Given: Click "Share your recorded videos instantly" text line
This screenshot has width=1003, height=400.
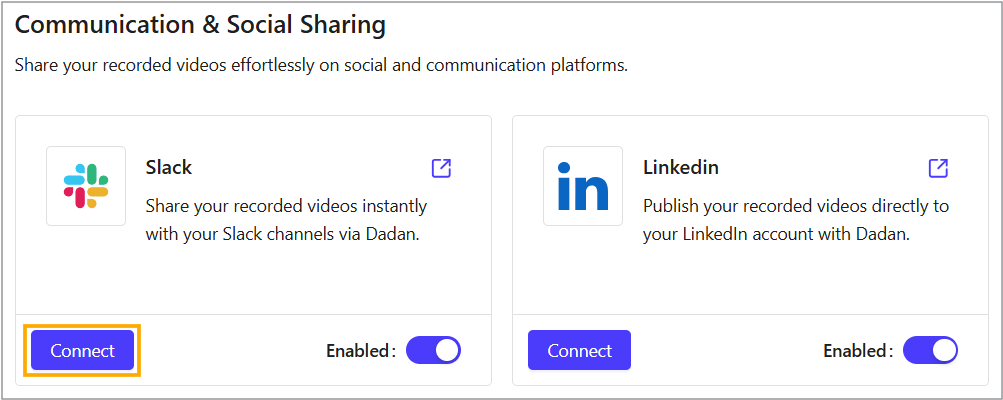Looking at the screenshot, I should (286, 206).
